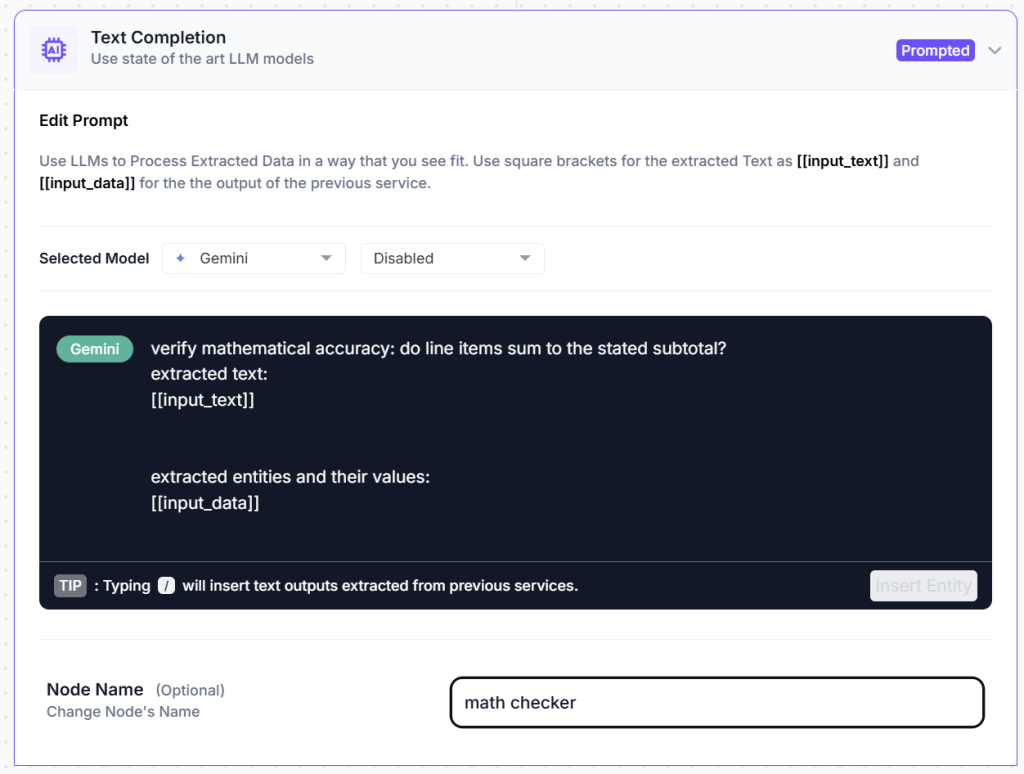Click the "extracted entities and their values" line

point(290,477)
